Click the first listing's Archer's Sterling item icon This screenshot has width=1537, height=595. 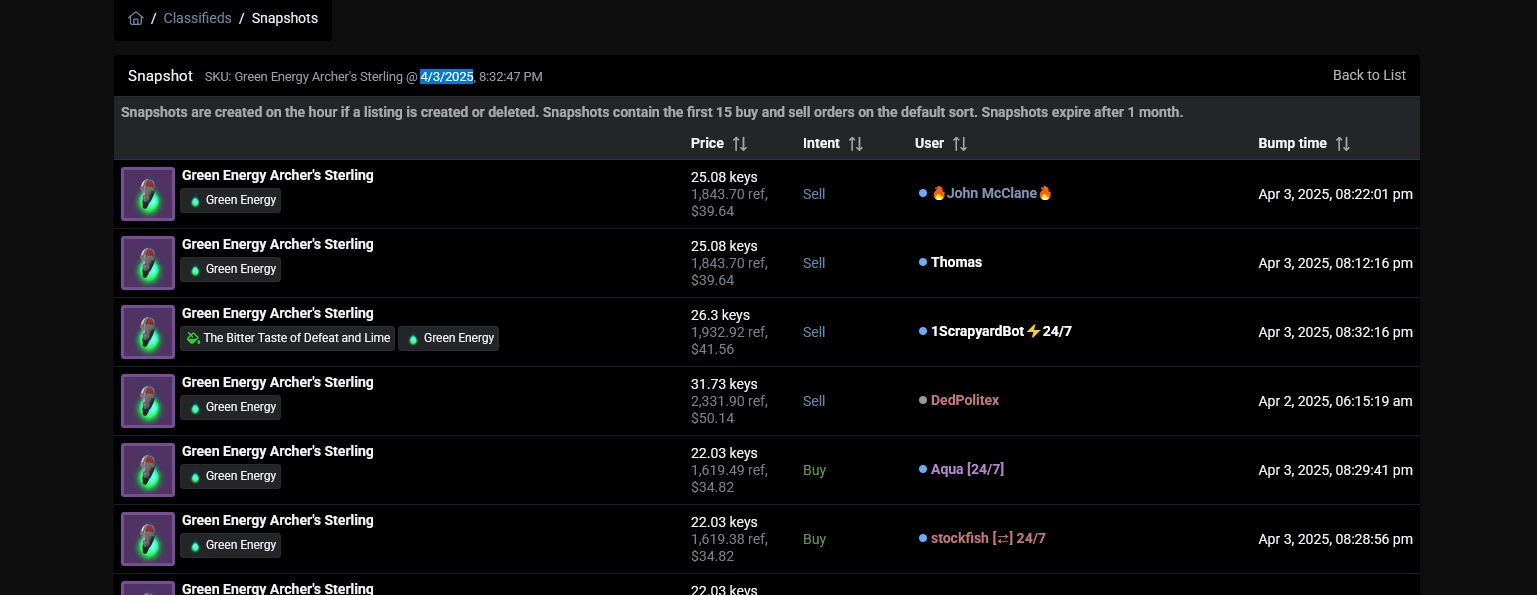(148, 194)
